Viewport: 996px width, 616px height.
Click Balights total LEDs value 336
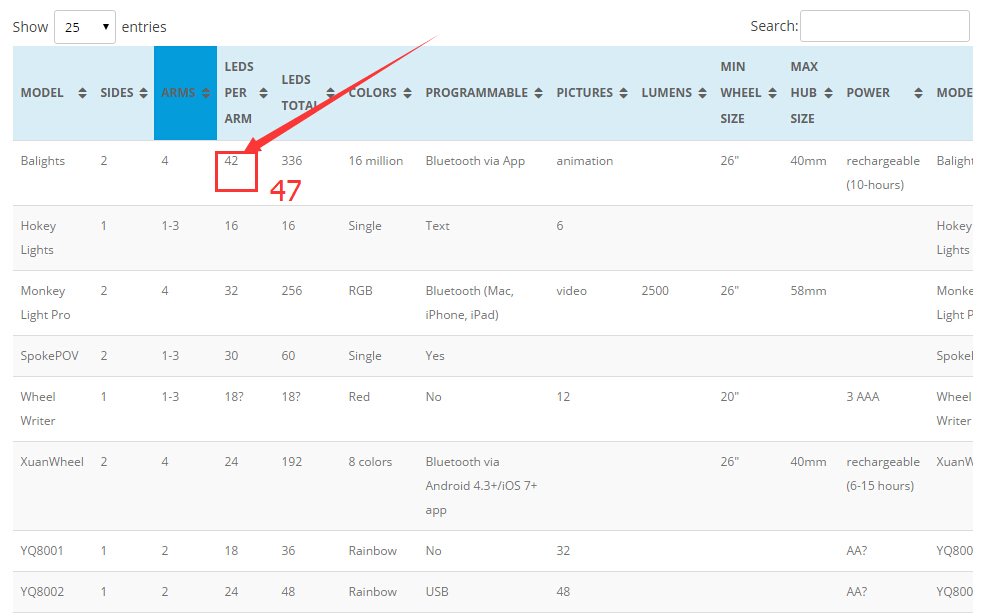pyautogui.click(x=292, y=161)
